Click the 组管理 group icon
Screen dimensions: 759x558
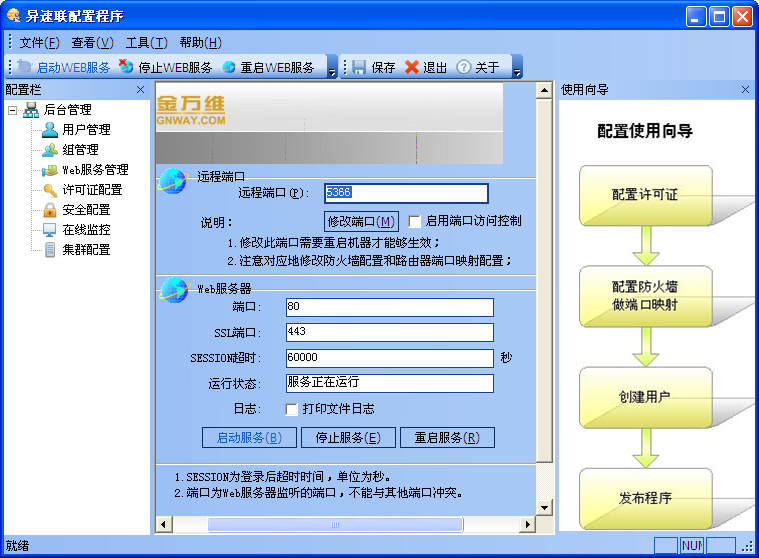point(49,150)
